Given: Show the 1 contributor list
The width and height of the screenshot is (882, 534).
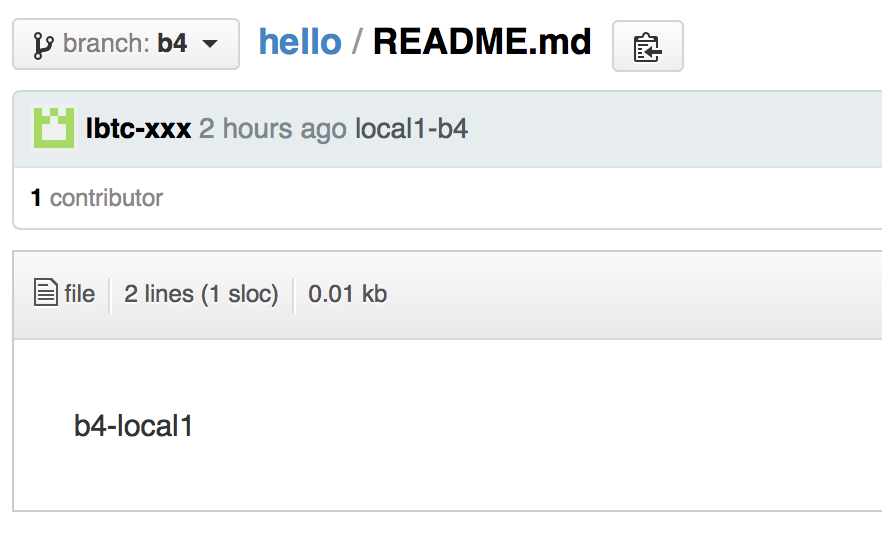Looking at the screenshot, I should pyautogui.click(x=97, y=198).
